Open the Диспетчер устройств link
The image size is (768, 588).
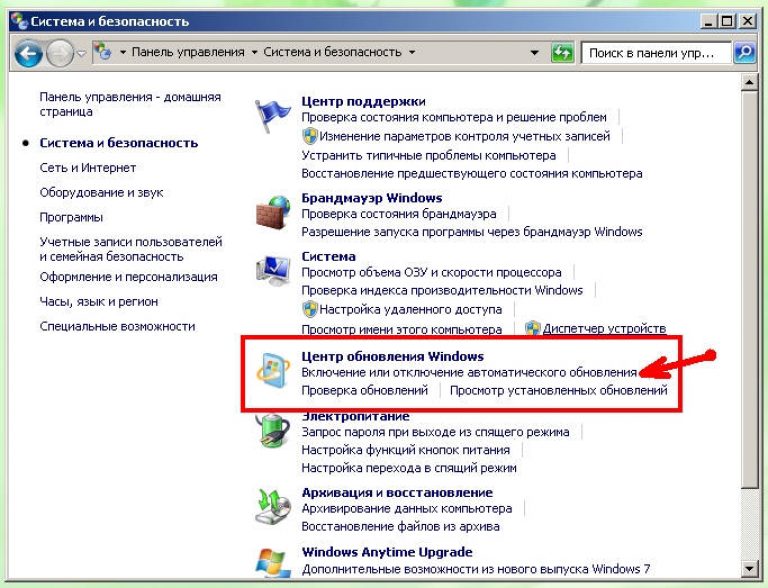605,329
